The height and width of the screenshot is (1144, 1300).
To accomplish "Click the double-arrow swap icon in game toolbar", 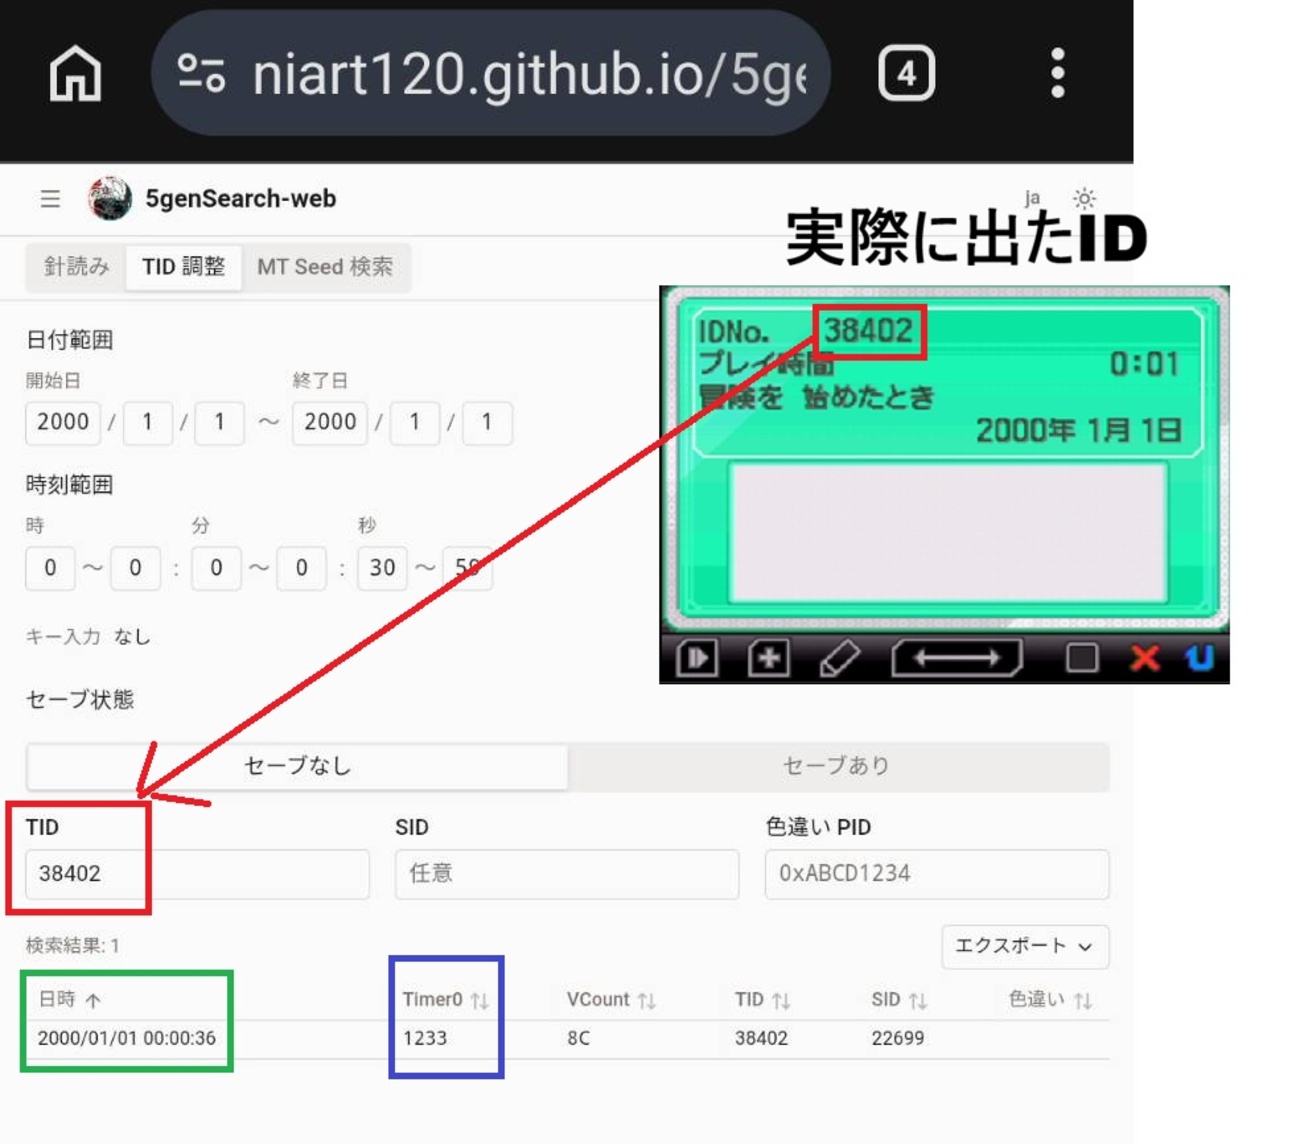I will tap(957, 658).
